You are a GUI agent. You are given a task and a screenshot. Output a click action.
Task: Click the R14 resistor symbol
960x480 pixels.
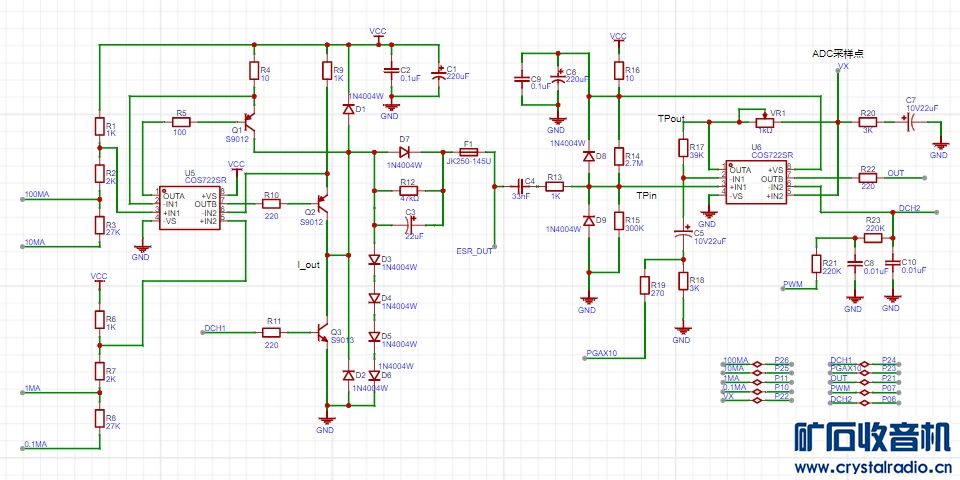click(x=619, y=156)
